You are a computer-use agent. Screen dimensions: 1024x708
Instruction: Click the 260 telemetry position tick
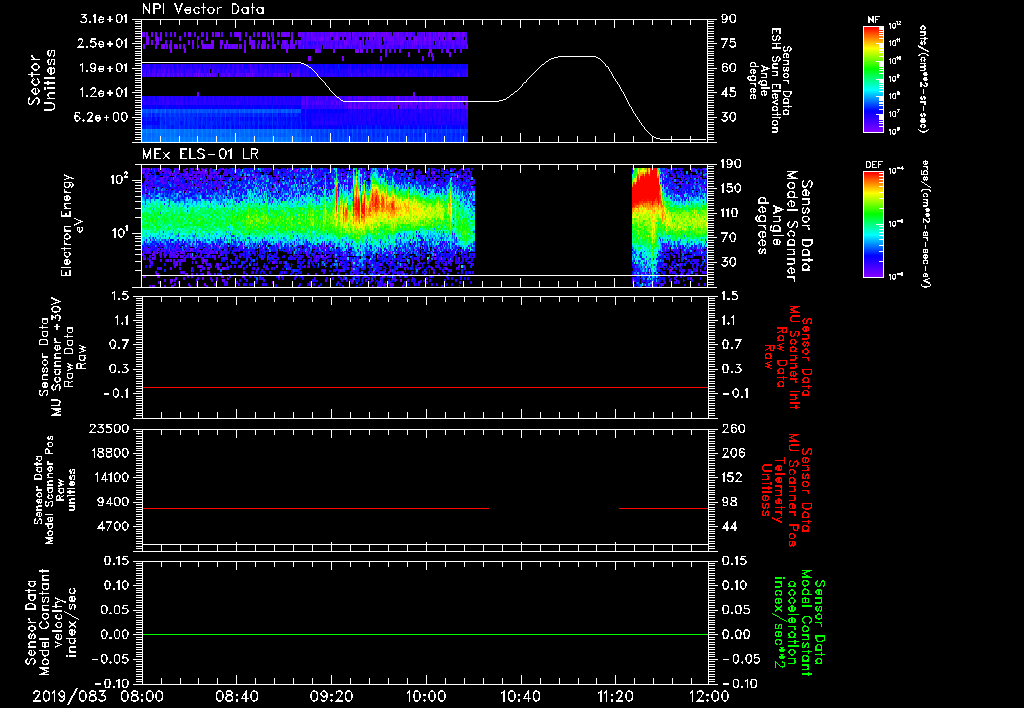[733, 428]
